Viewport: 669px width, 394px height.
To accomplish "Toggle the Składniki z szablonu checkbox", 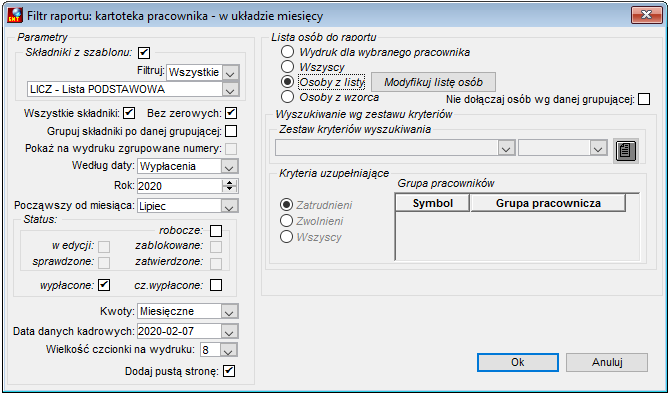I will (x=144, y=53).
